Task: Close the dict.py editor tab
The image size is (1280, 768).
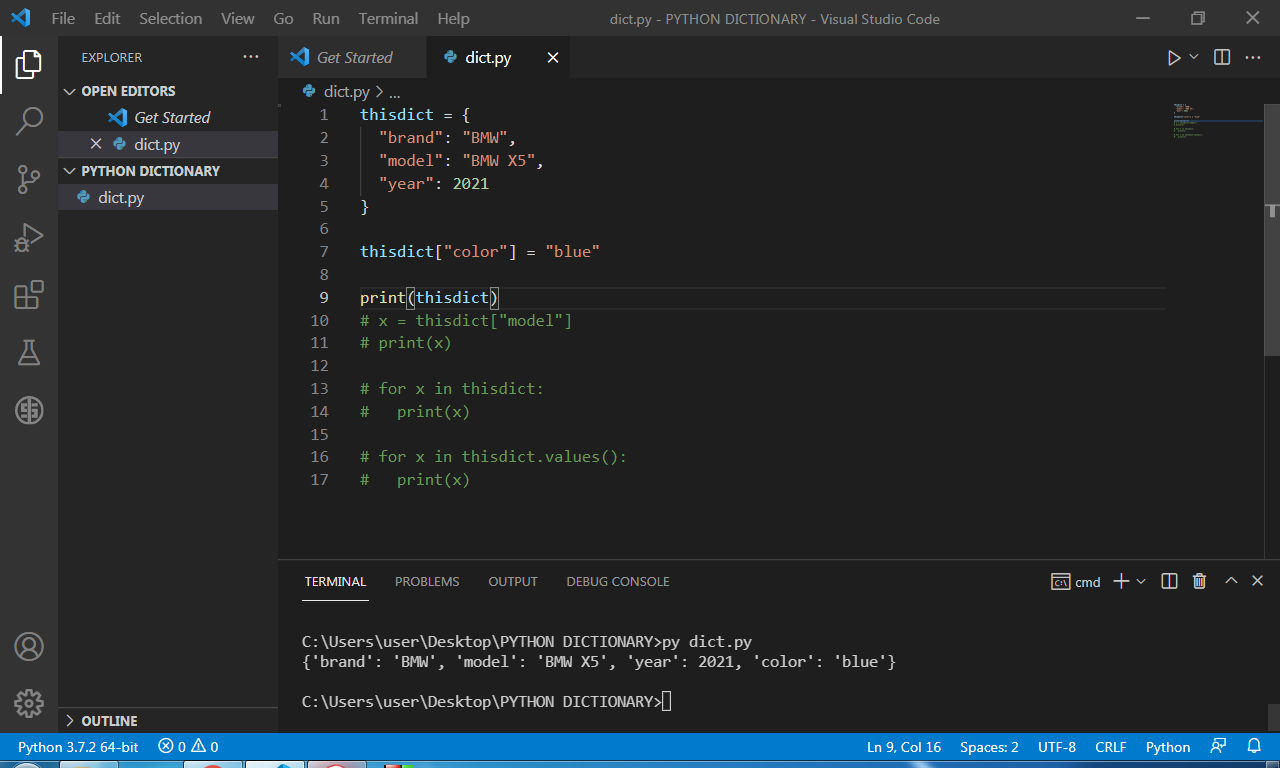Action: coord(552,58)
